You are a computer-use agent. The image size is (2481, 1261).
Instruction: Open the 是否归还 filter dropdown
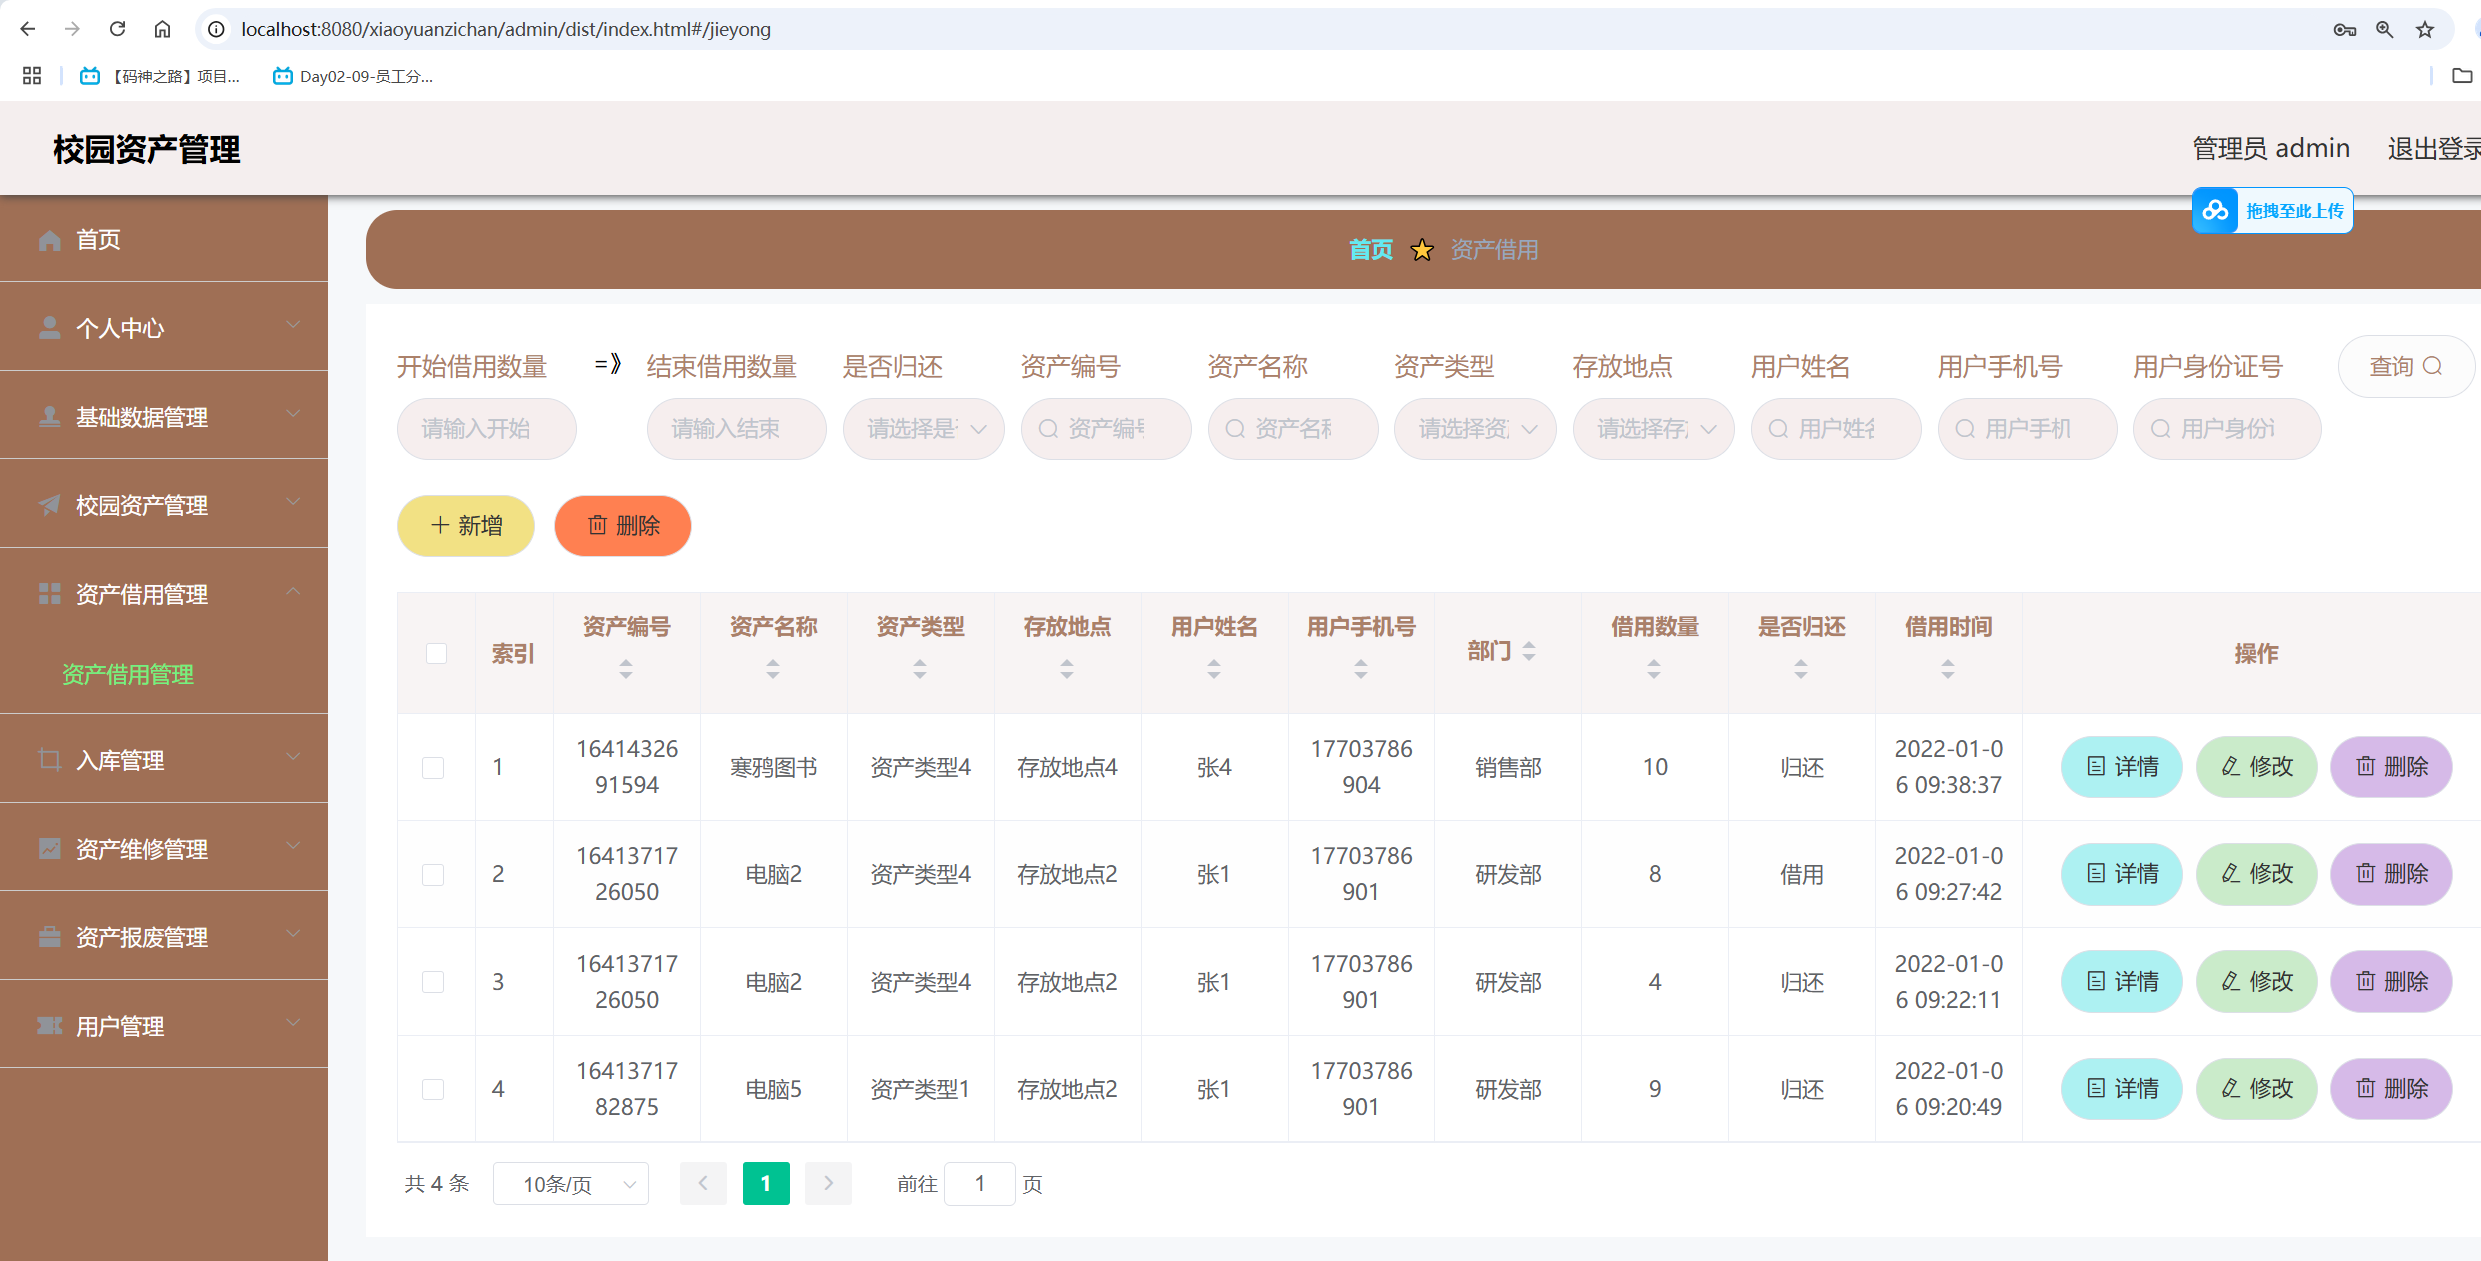click(923, 429)
